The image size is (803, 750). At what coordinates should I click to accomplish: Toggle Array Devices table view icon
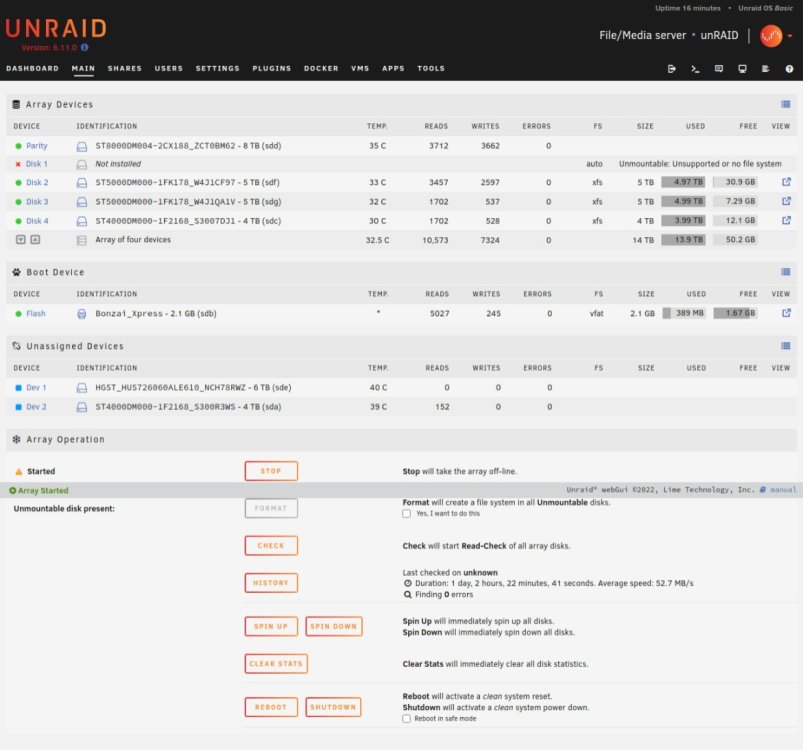(785, 104)
